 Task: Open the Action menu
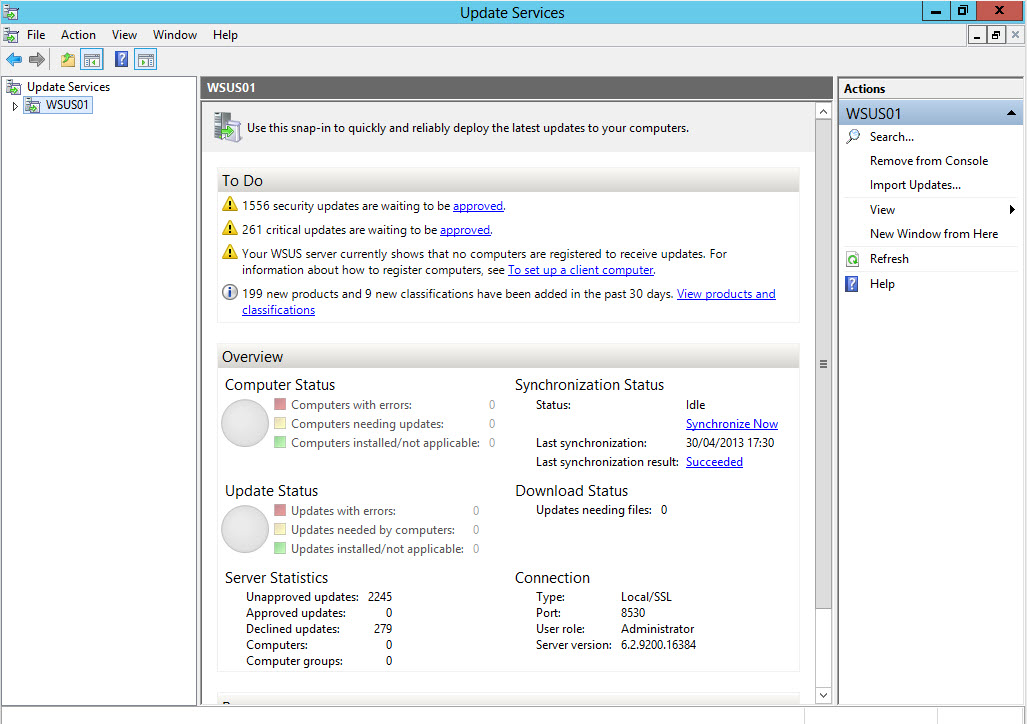pyautogui.click(x=79, y=35)
